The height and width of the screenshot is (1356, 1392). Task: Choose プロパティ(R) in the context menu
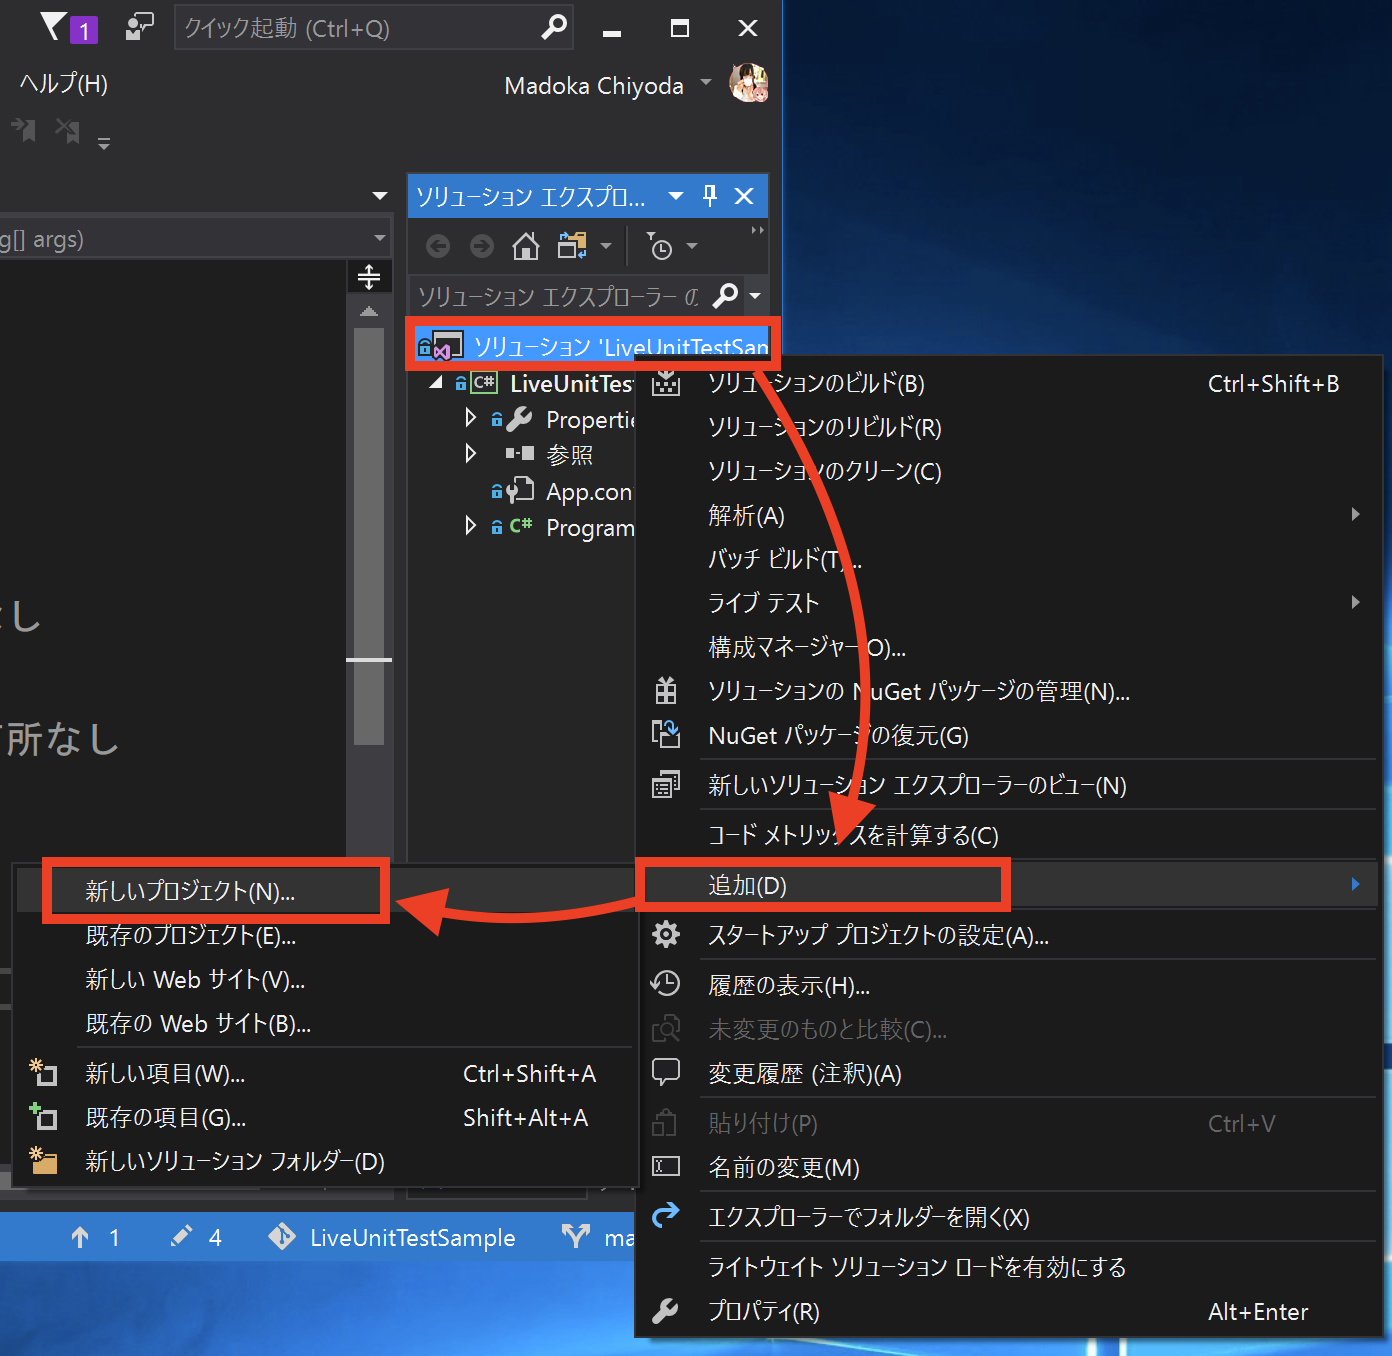click(1009, 1311)
